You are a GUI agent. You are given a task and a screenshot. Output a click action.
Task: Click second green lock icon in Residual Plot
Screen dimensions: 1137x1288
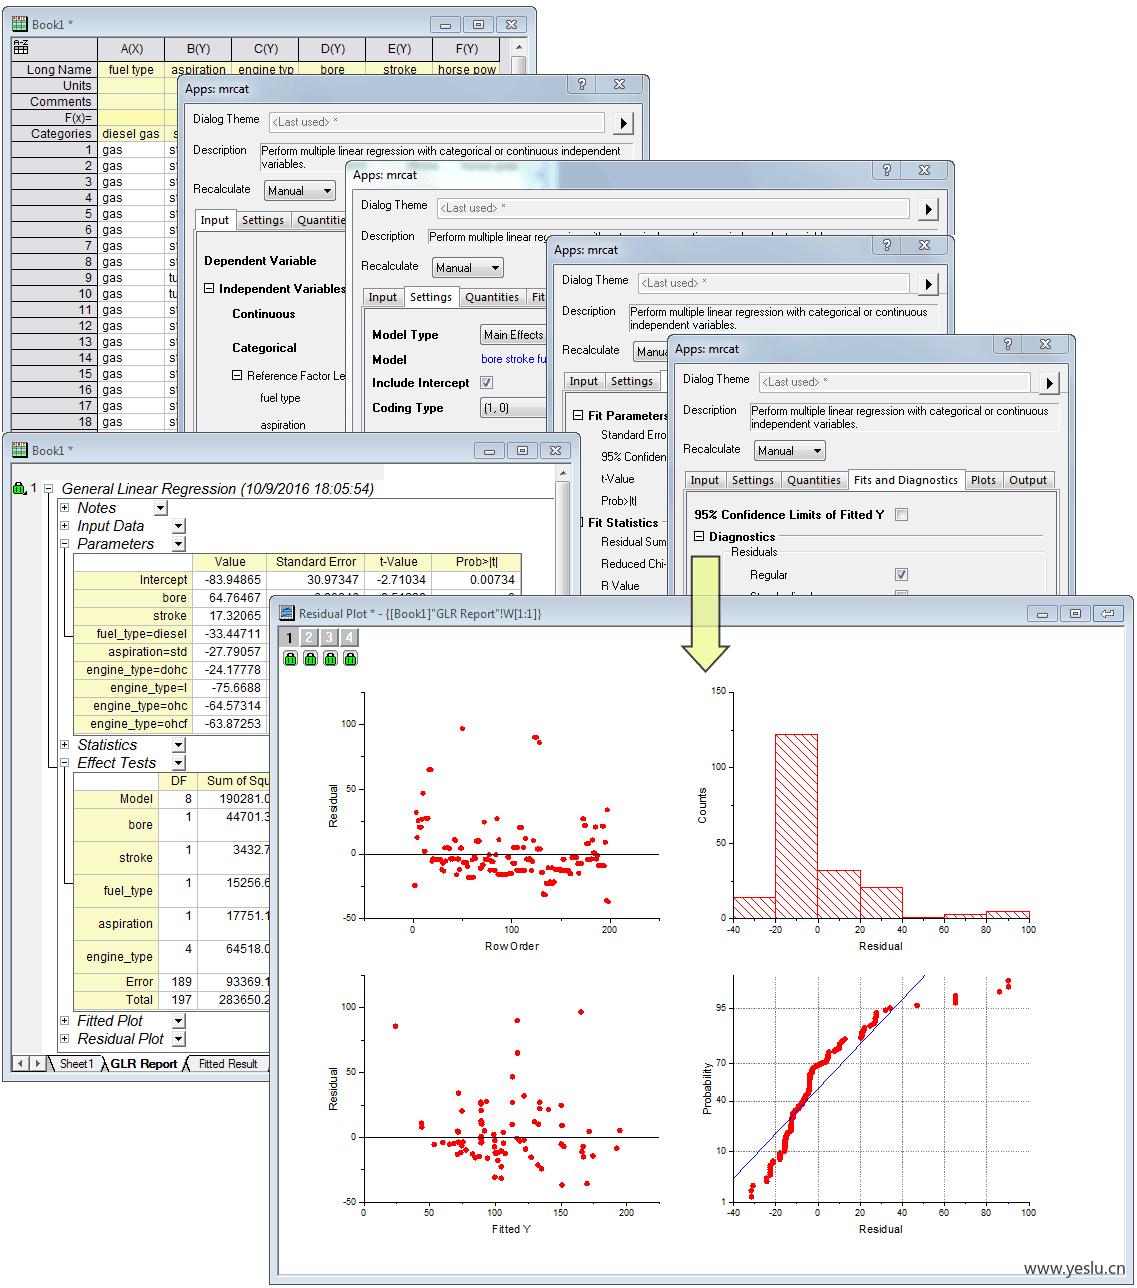(x=310, y=658)
